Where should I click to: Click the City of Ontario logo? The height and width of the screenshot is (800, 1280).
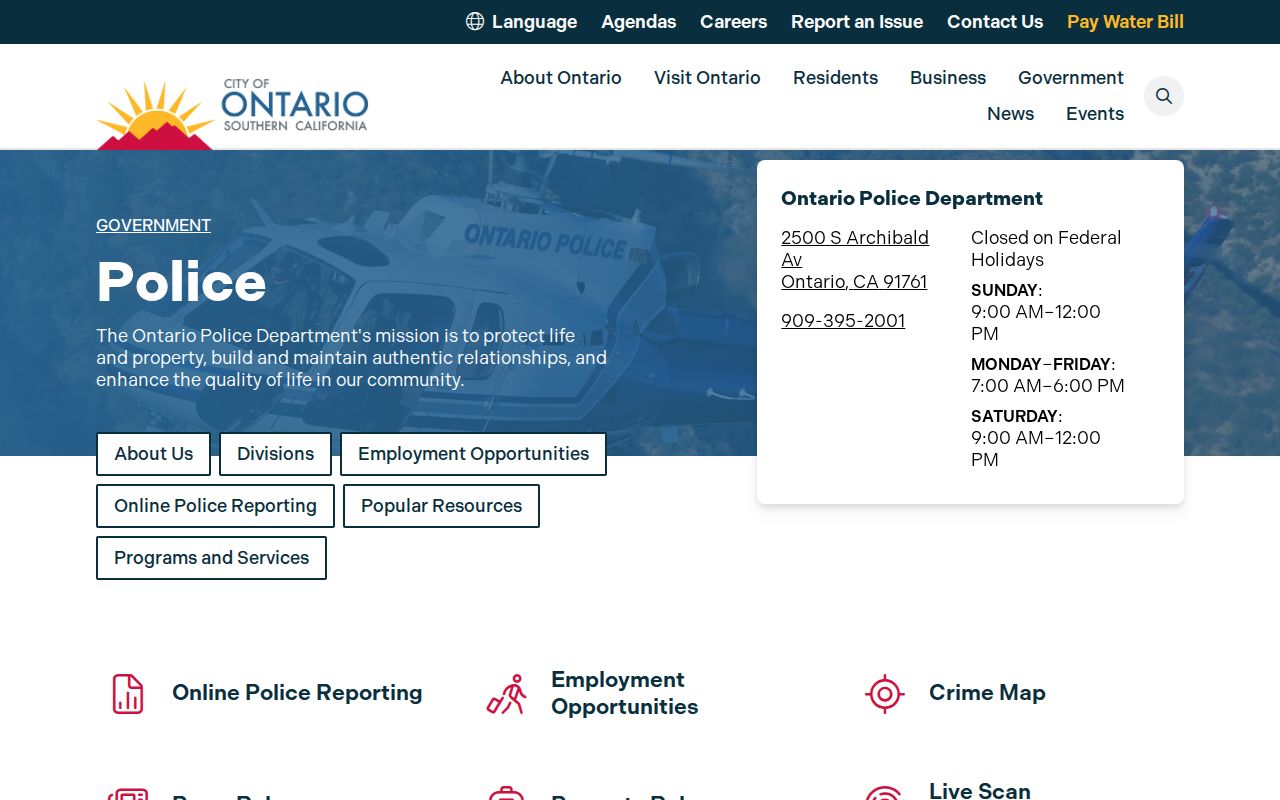click(233, 114)
